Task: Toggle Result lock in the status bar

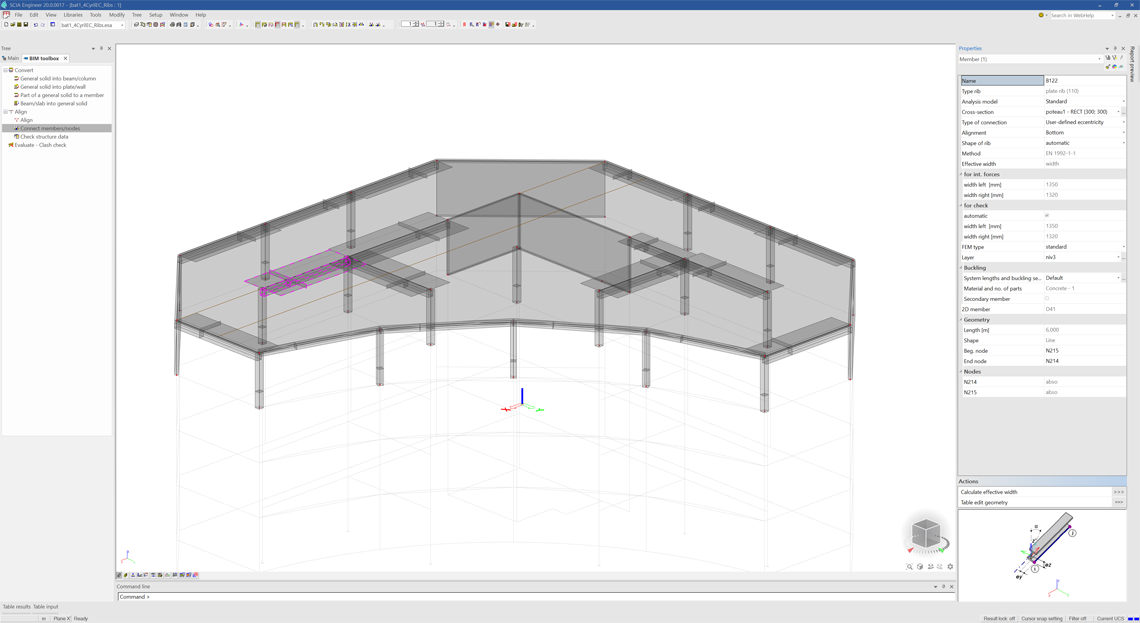Action: (x=999, y=619)
